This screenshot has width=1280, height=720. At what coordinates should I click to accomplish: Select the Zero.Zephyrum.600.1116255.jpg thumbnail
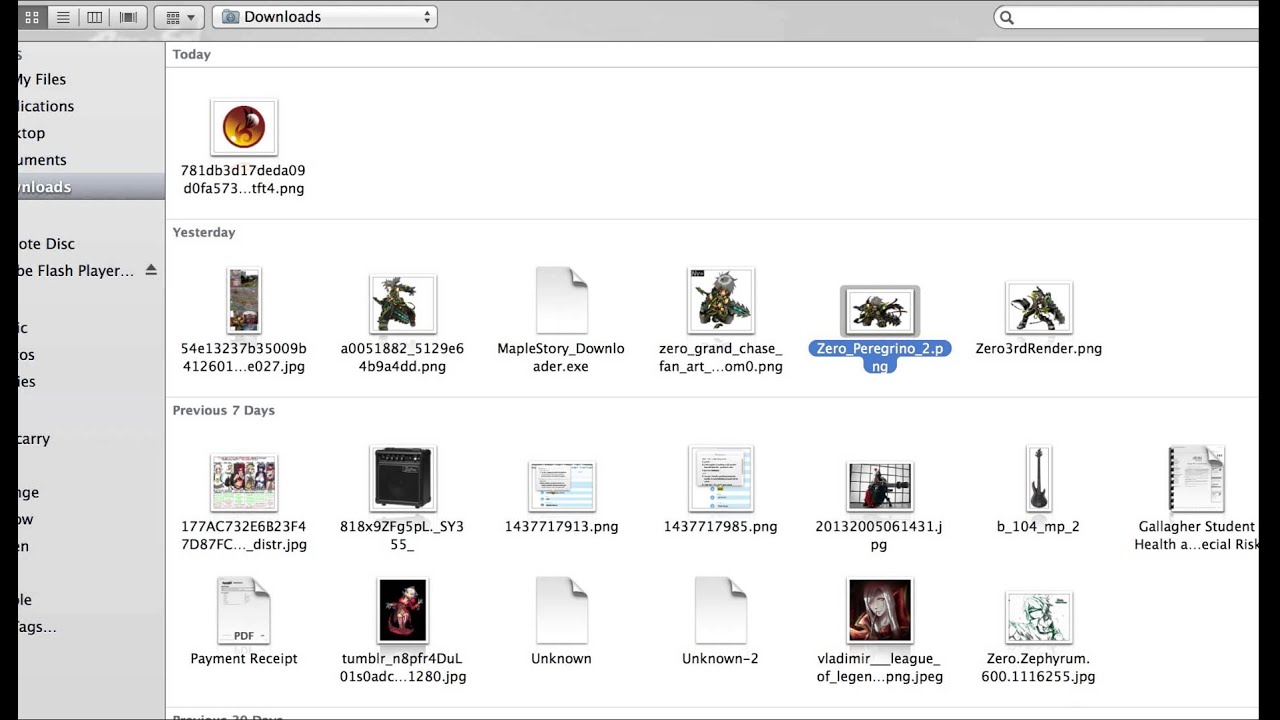coord(1038,617)
